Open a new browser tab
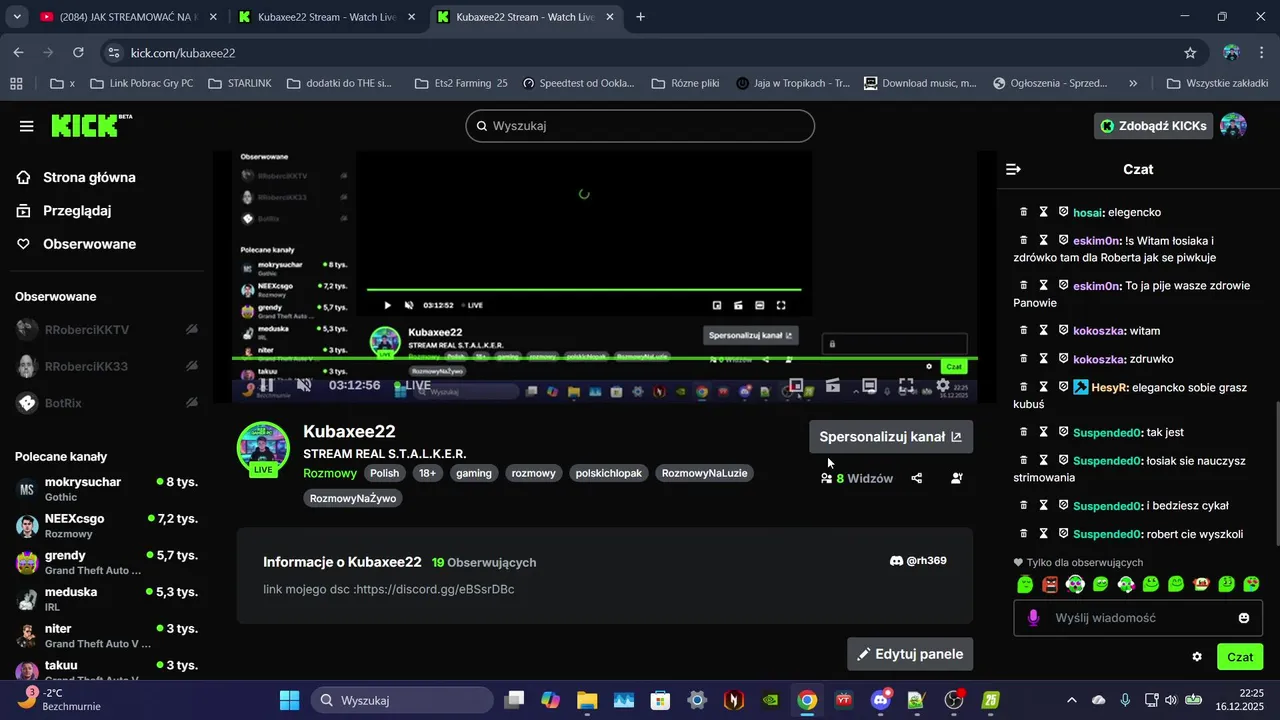1280x720 pixels. (x=640, y=17)
